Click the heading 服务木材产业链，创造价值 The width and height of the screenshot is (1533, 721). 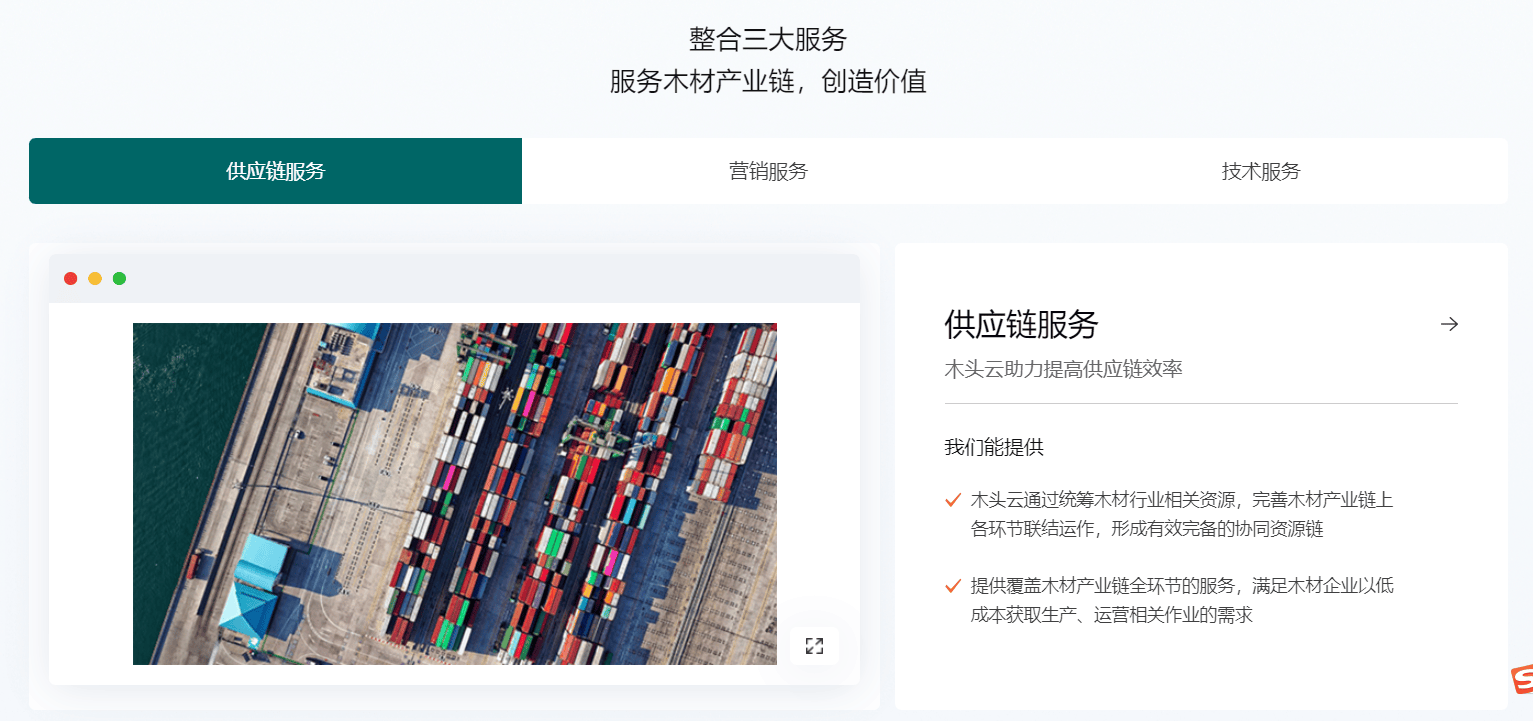pos(768,81)
